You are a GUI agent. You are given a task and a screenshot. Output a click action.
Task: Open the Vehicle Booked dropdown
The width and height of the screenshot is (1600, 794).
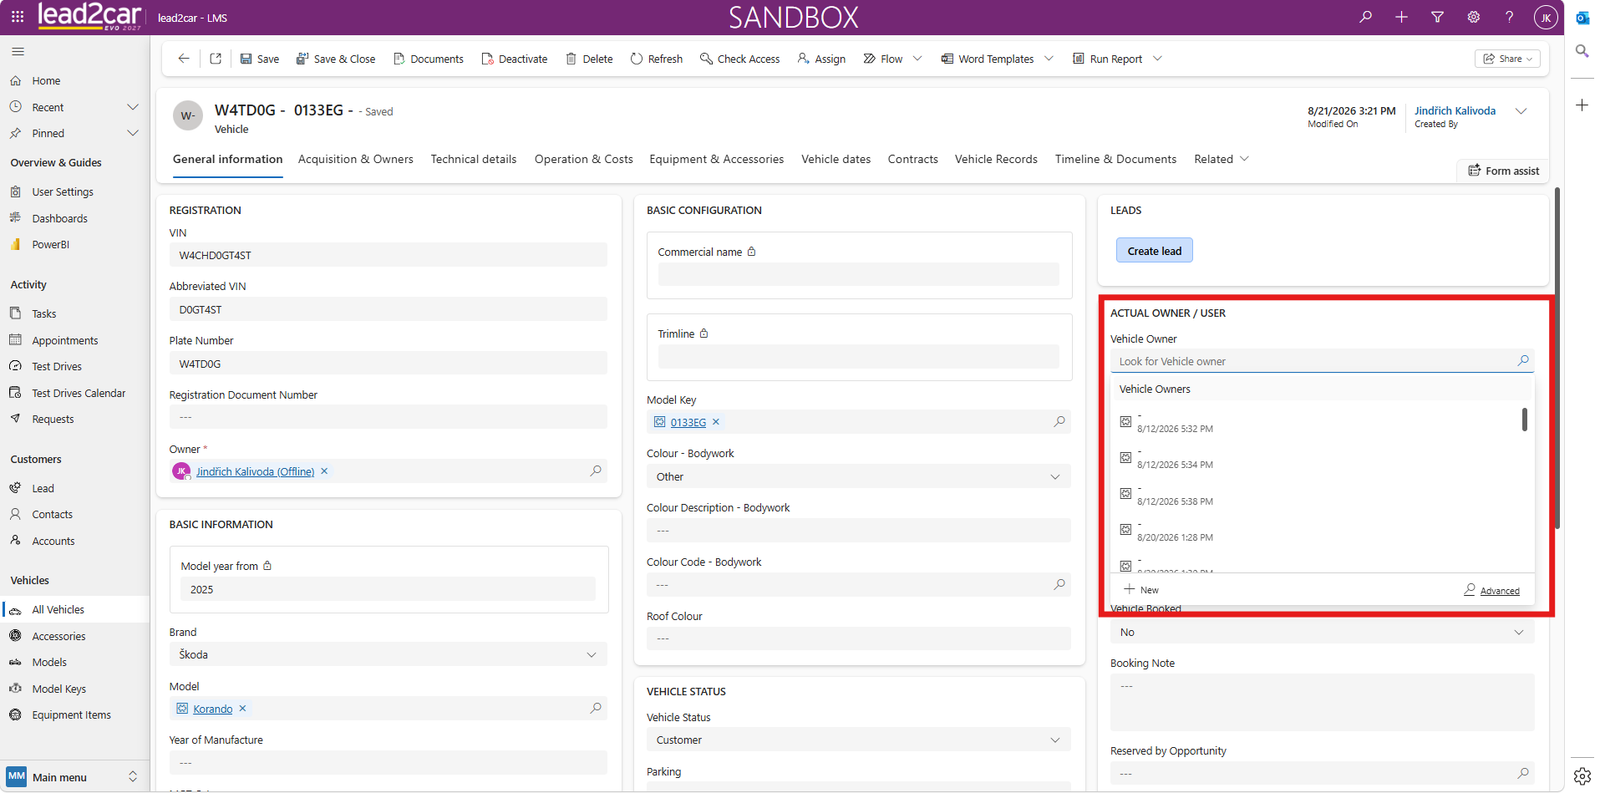click(x=1322, y=632)
